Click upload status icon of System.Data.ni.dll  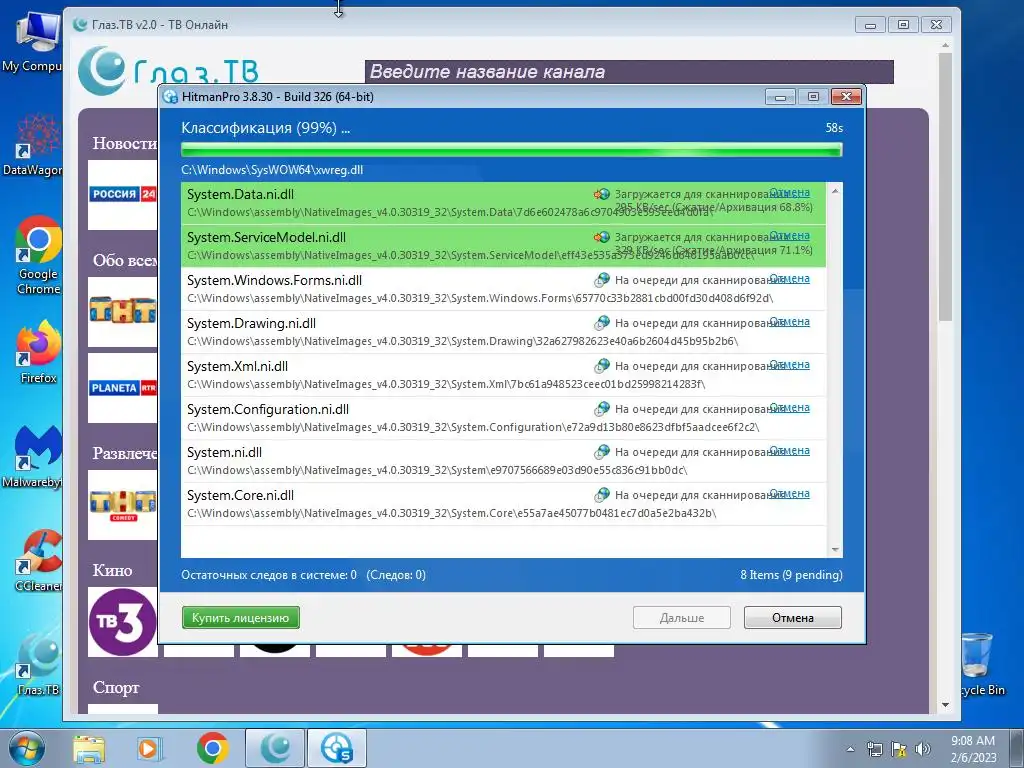coord(601,194)
